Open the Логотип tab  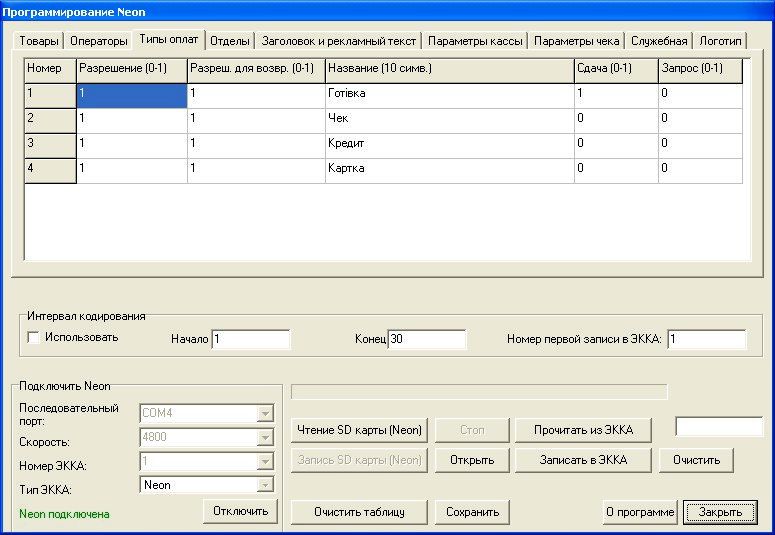(x=721, y=41)
